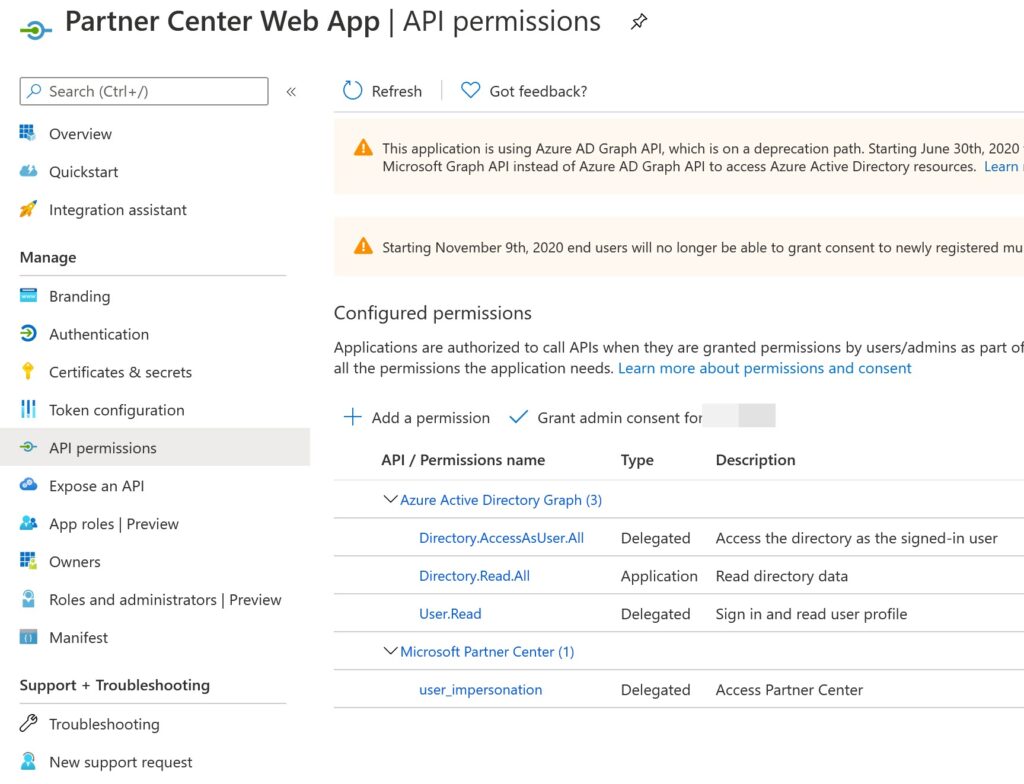Viewport: 1024px width, 784px height.
Task: Collapse the sidebar with the double chevron
Action: (x=291, y=91)
